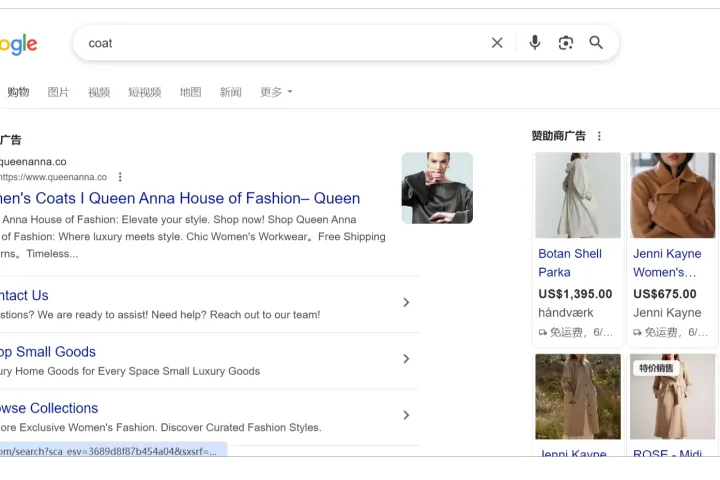The height and width of the screenshot is (480, 720).
Task: Click the US$1,395.00 price
Action: (575, 294)
